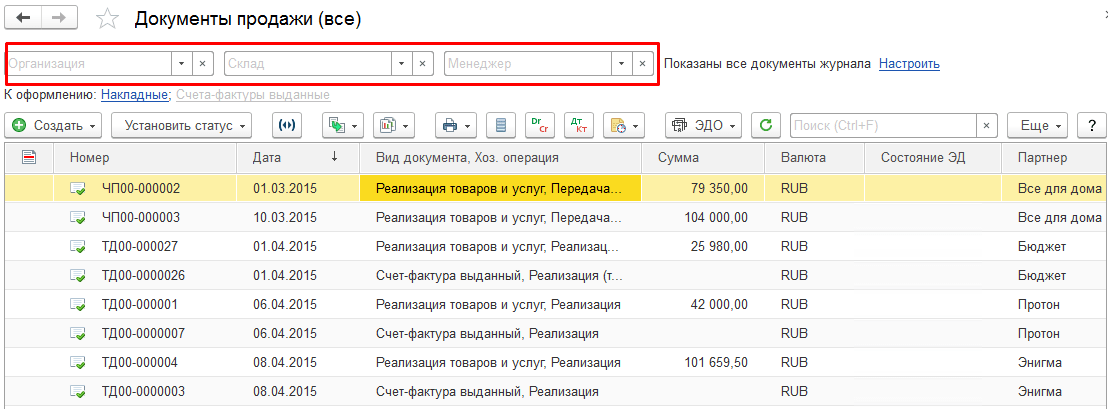Open the help question mark button
The width and height of the screenshot is (1108, 409).
(x=1090, y=126)
